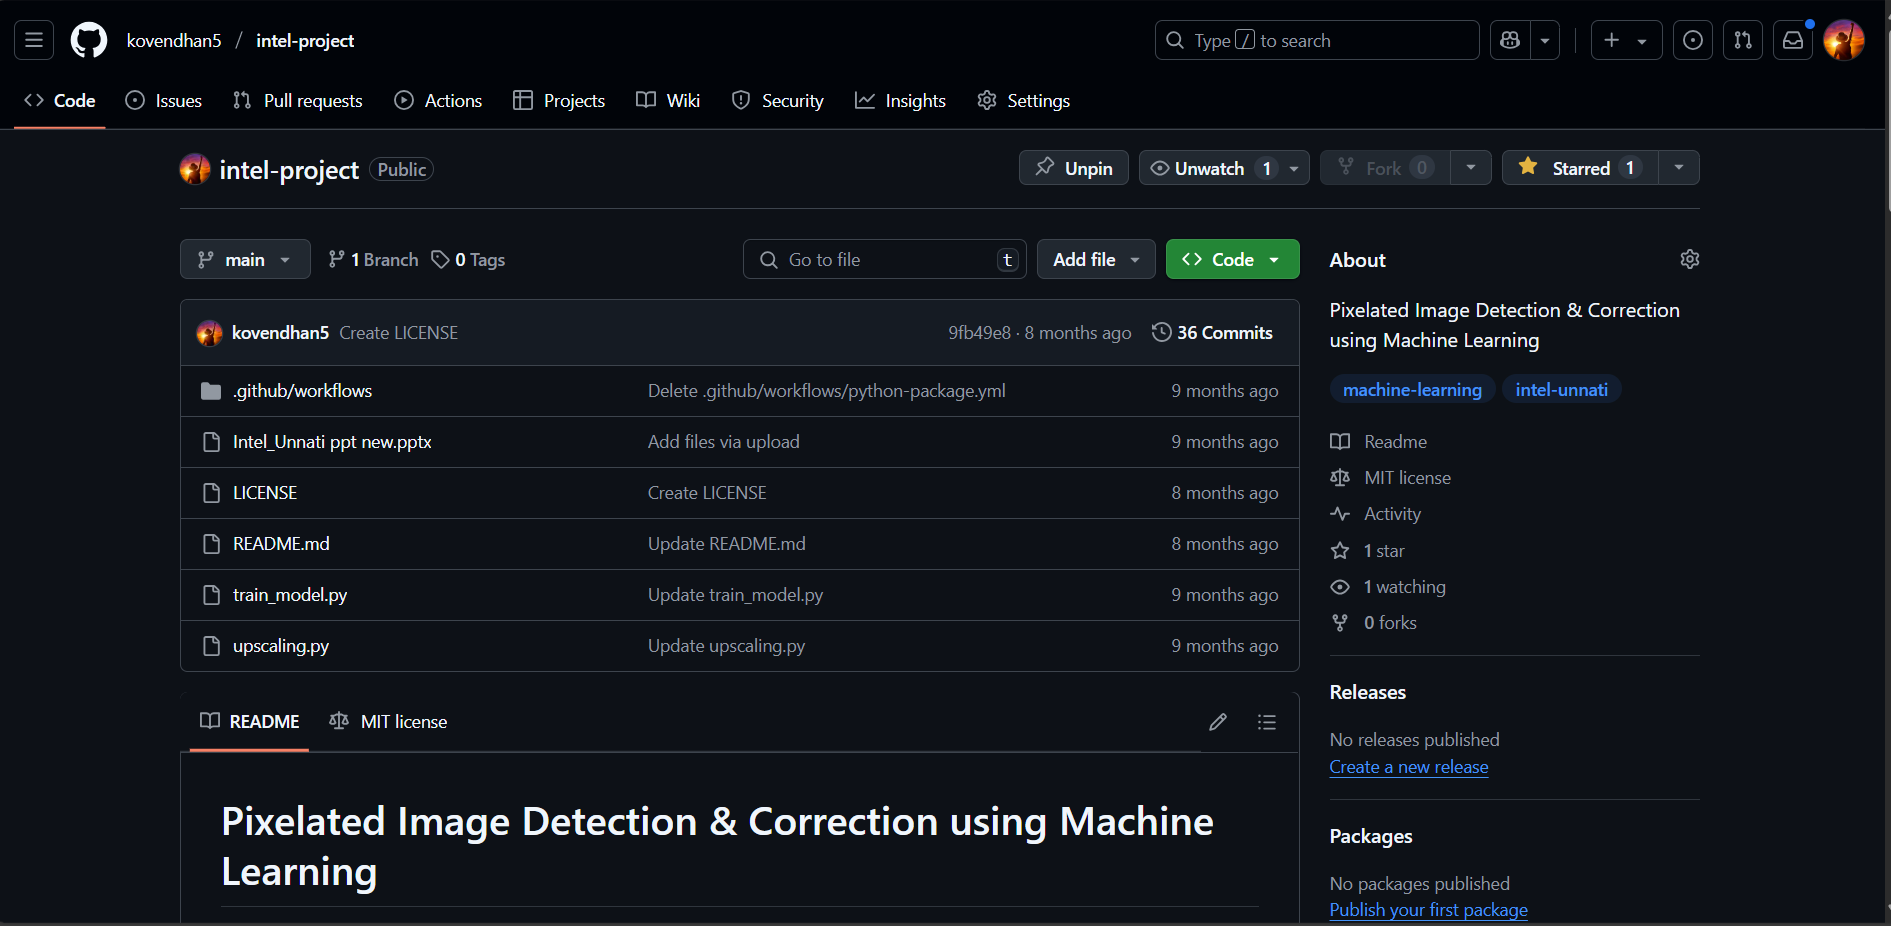Viewport: 1891px width, 926px height.
Task: View the 1 Branch link
Action: [x=373, y=259]
